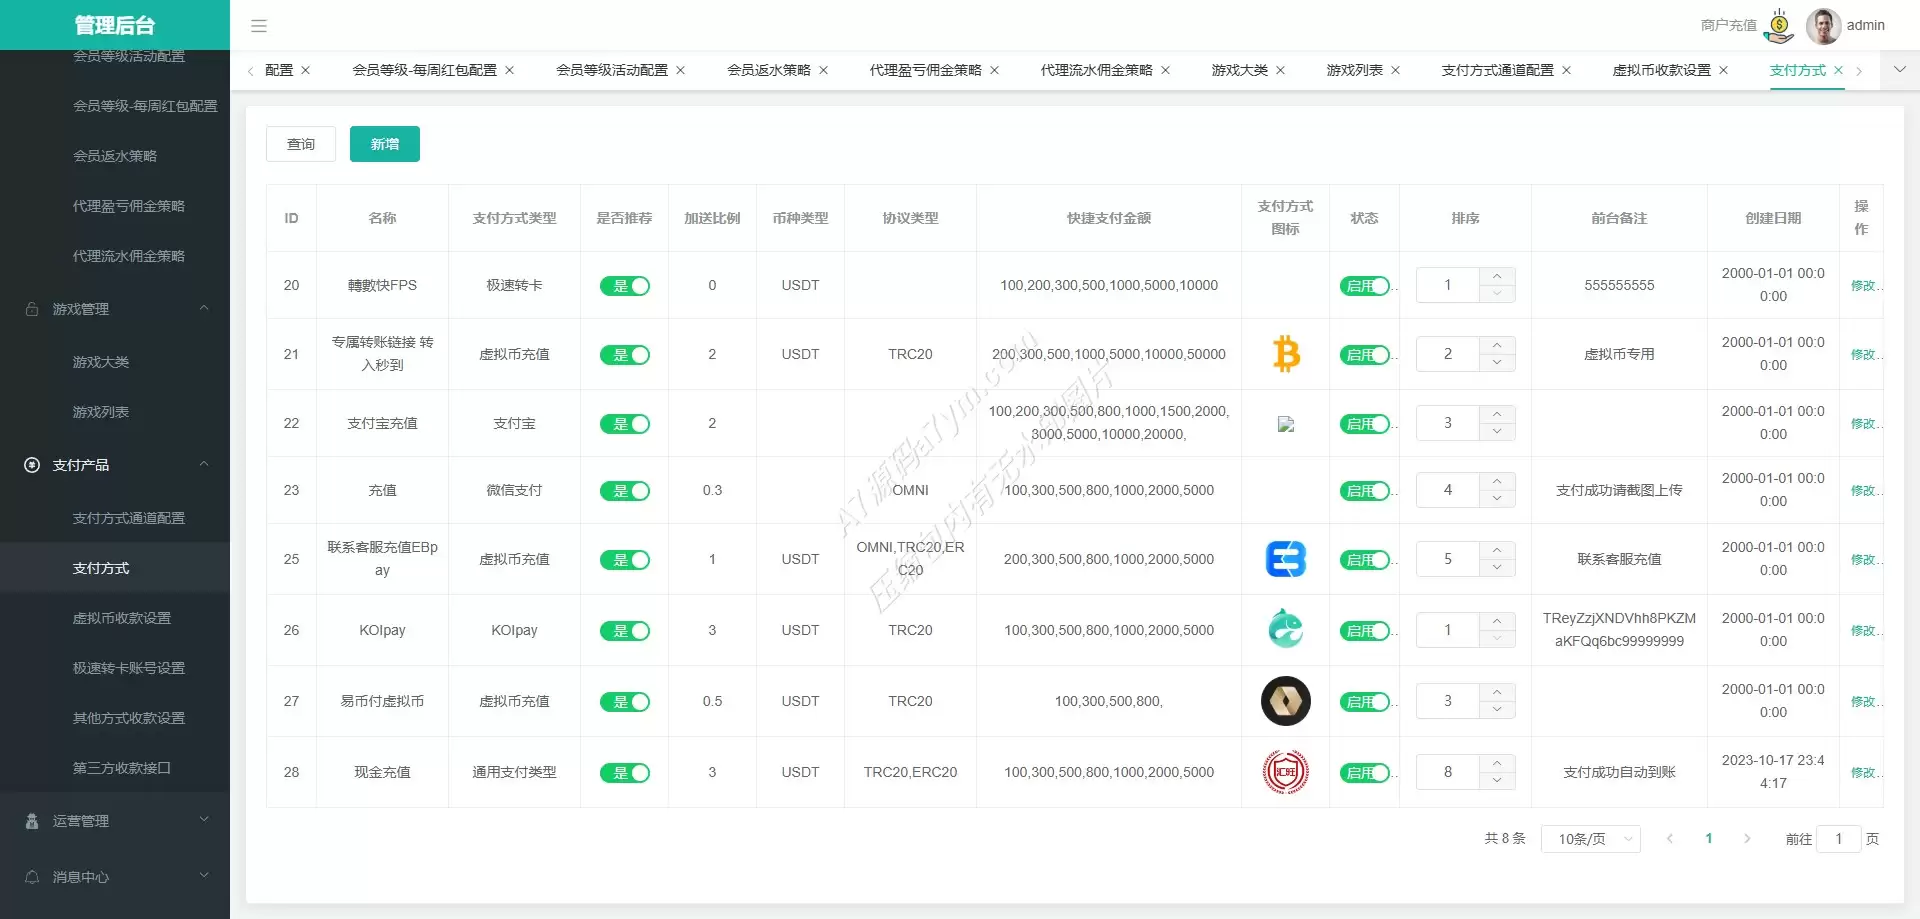Open the 10条/页 page size dropdown
The width and height of the screenshot is (1920, 919).
(x=1591, y=839)
